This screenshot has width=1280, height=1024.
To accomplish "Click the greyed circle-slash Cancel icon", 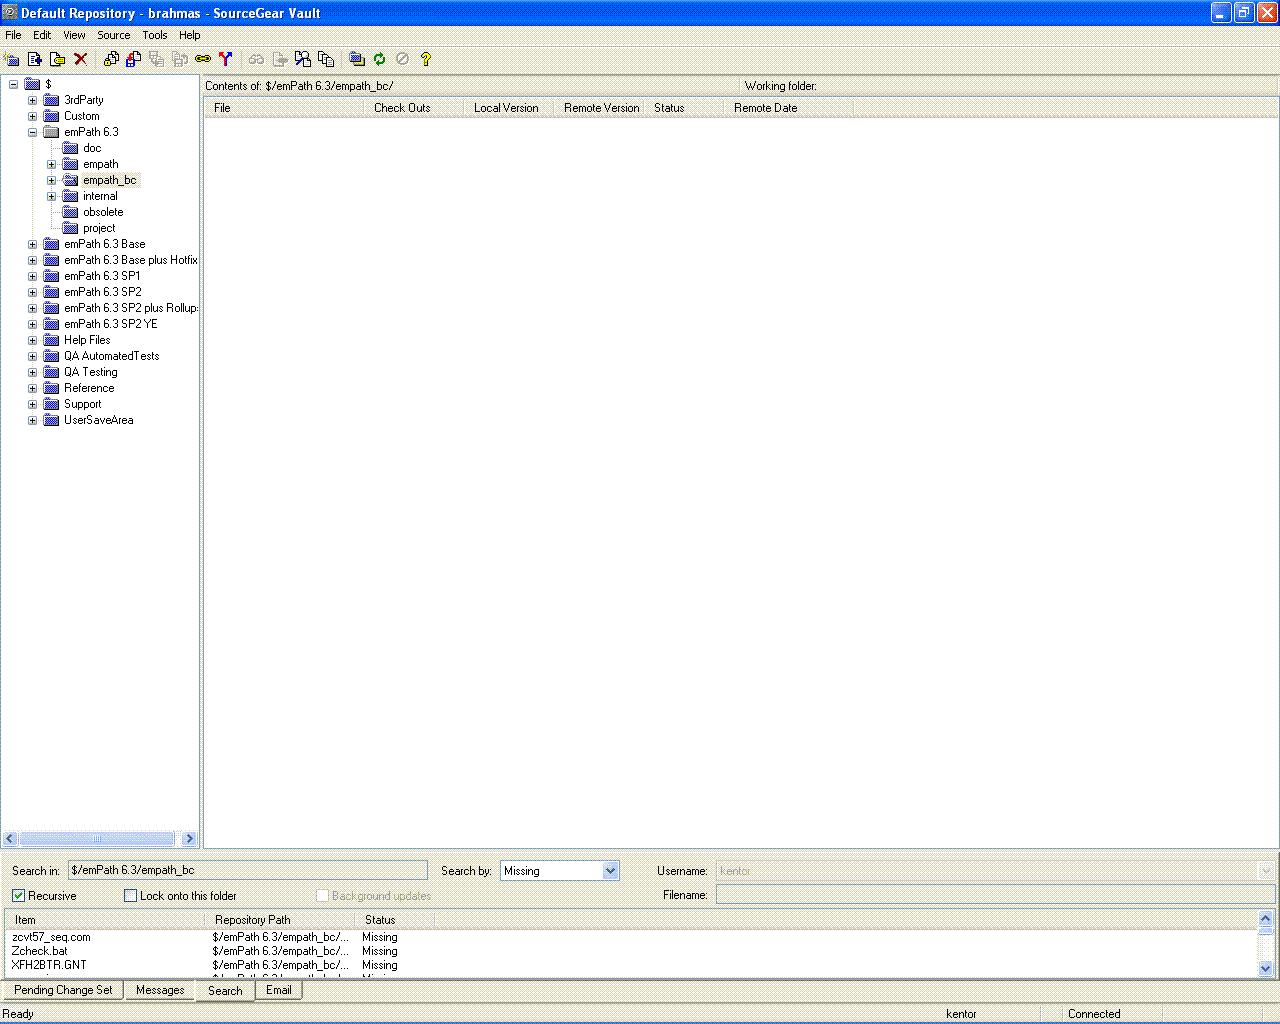I will click(x=403, y=59).
